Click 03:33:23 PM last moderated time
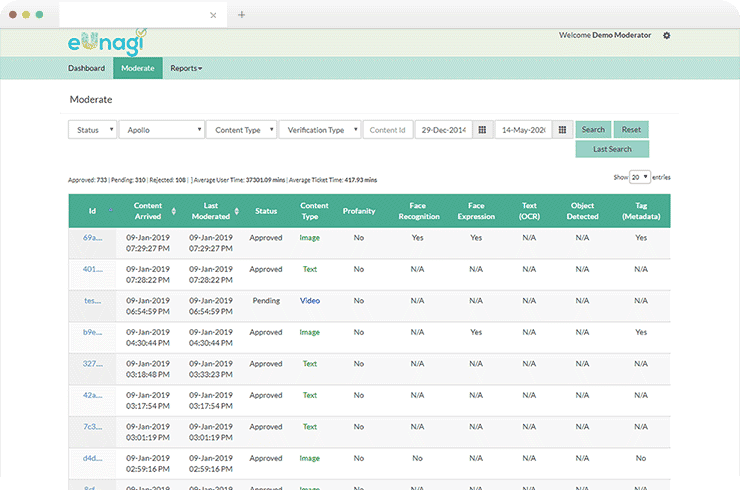Image resolution: width=740 pixels, height=490 pixels. [x=211, y=375]
